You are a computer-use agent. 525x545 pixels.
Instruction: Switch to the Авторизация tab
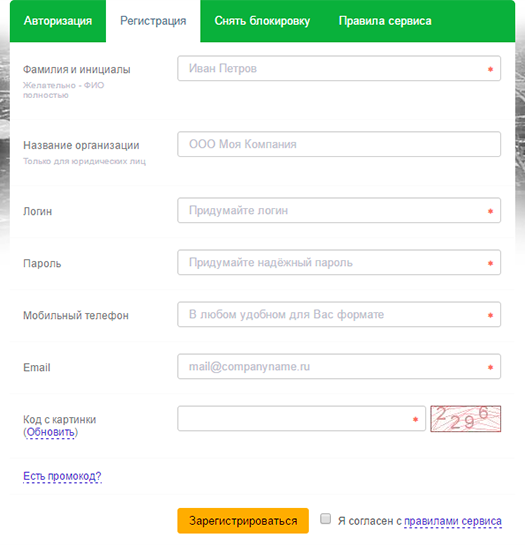58,21
